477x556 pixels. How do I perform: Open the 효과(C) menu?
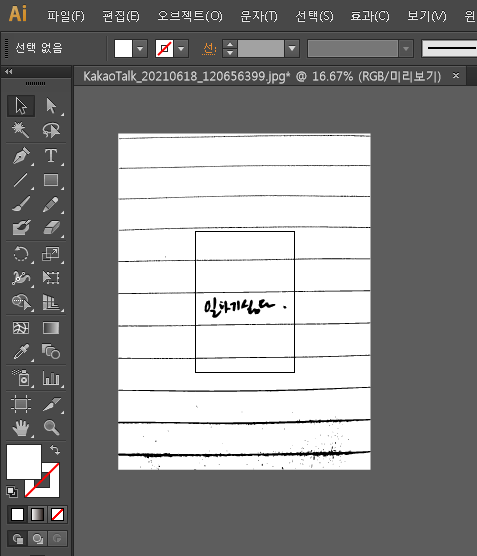(x=370, y=16)
